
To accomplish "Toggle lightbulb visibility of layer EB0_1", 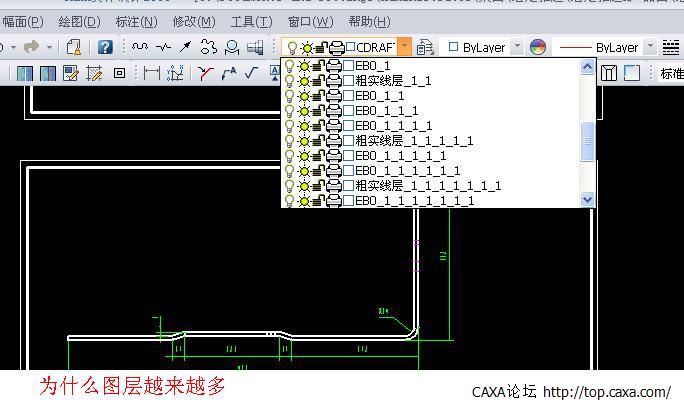I will click(x=289, y=66).
